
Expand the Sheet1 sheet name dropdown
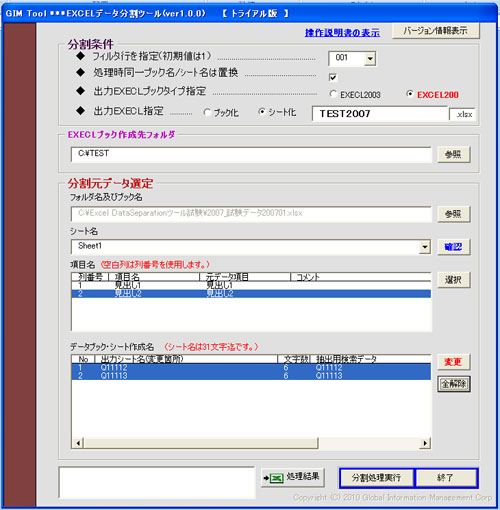point(424,247)
